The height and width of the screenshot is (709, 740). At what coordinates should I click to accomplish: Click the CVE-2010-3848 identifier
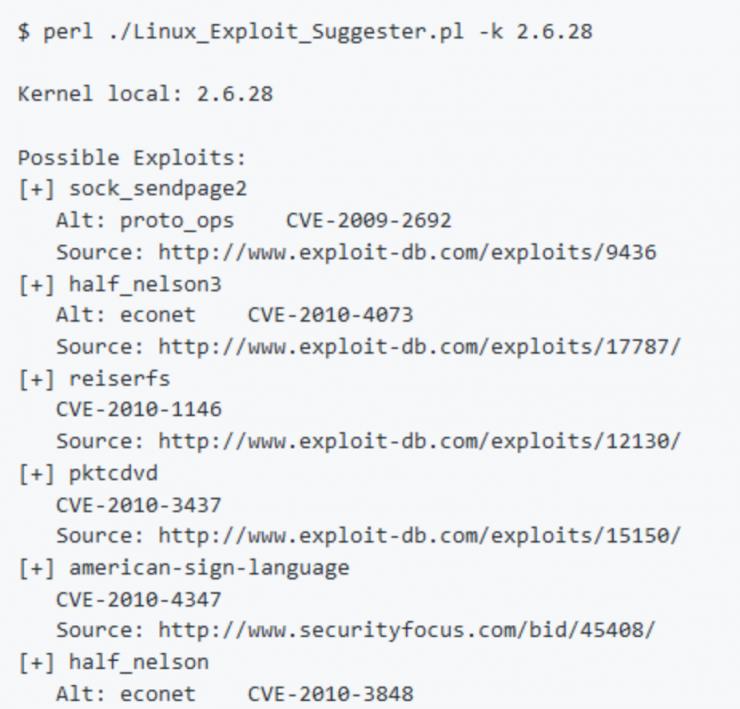[x=330, y=693]
